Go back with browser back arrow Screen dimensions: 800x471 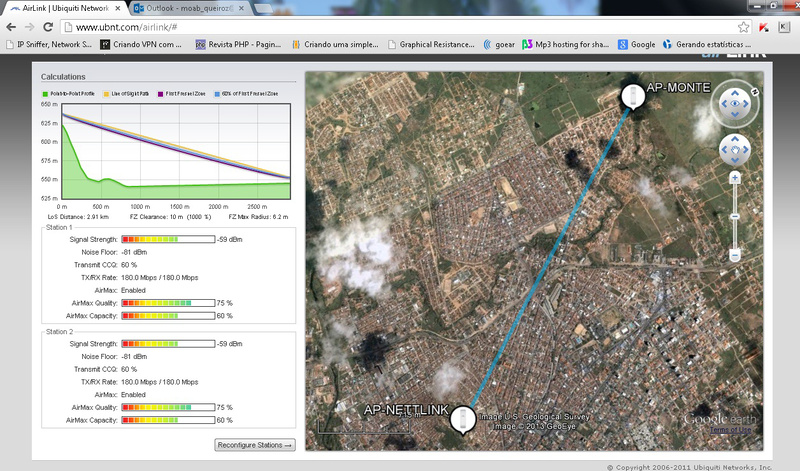point(11,27)
